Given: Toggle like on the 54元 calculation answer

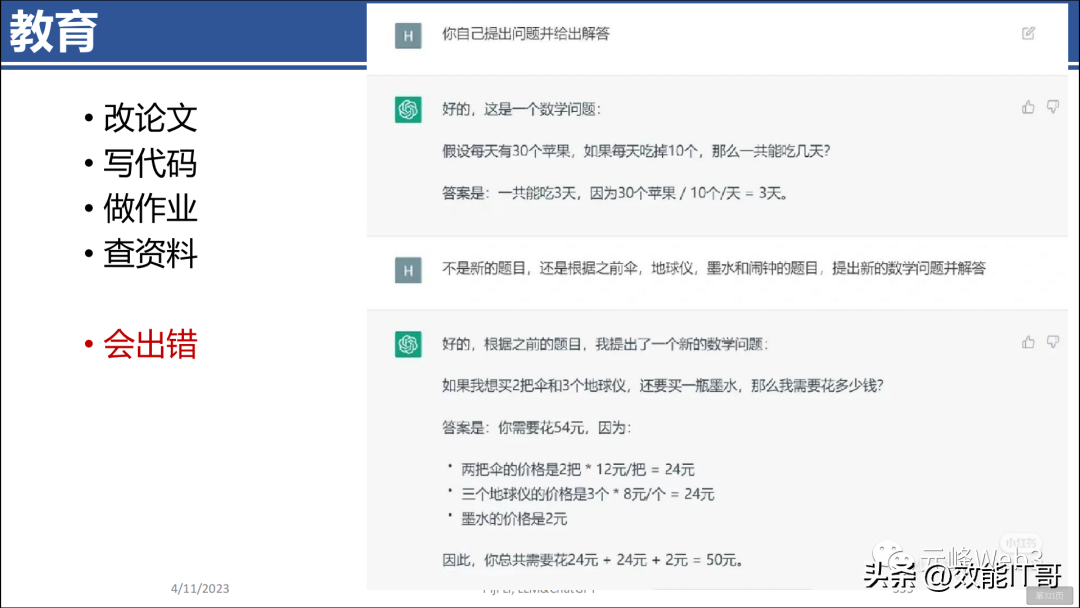Looking at the screenshot, I should pos(1028,341).
